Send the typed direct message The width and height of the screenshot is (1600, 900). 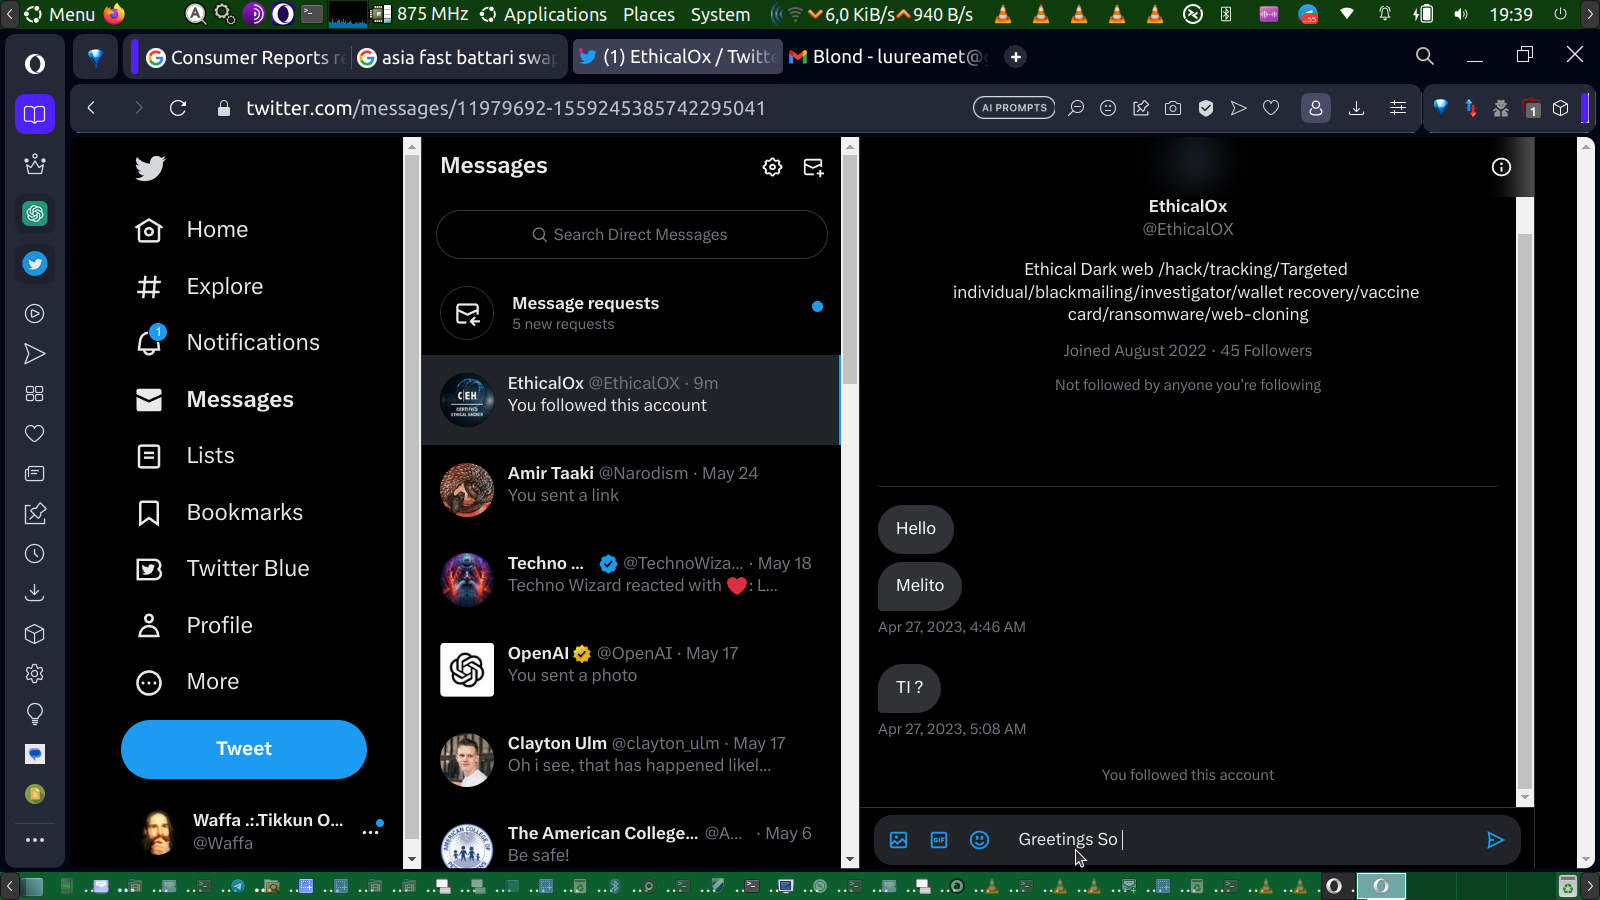(x=1495, y=840)
